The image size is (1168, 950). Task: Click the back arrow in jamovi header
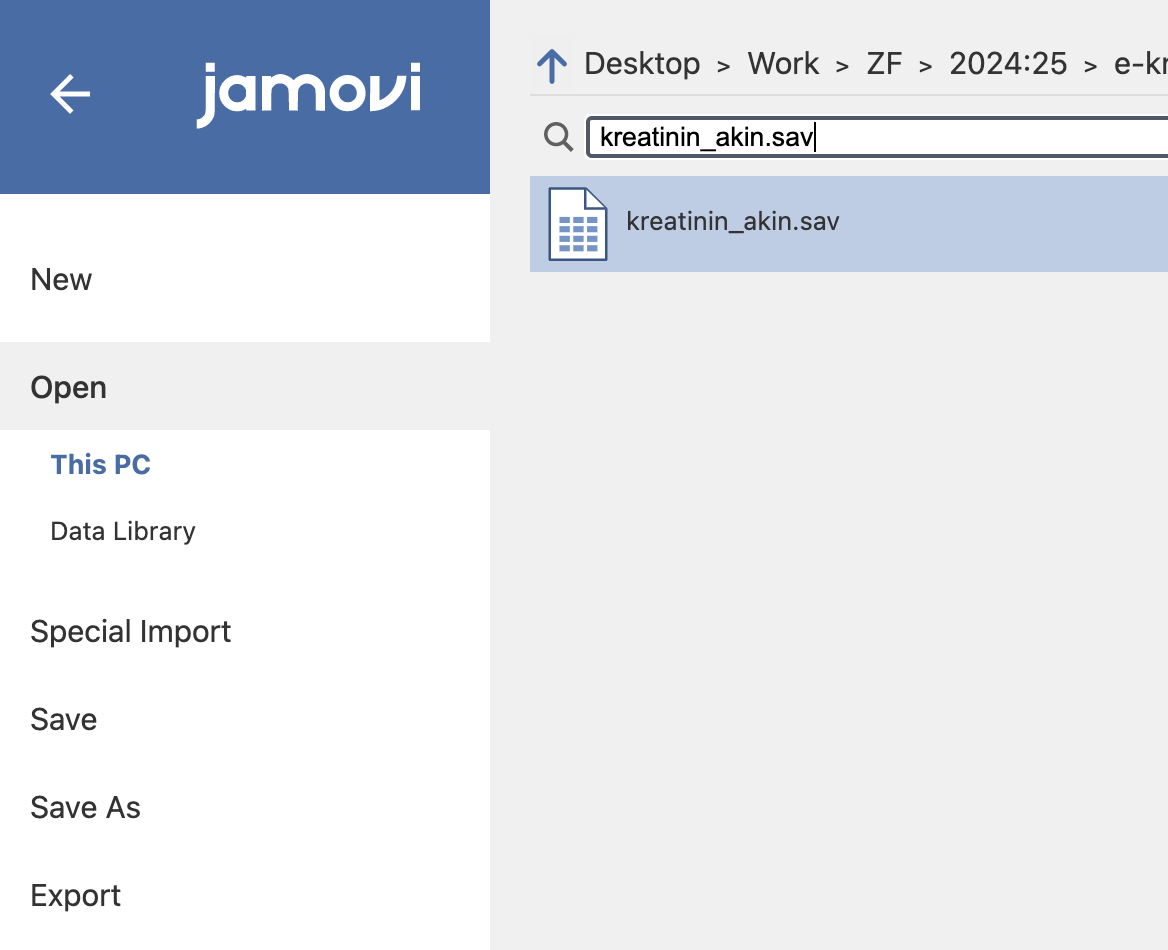[70, 94]
